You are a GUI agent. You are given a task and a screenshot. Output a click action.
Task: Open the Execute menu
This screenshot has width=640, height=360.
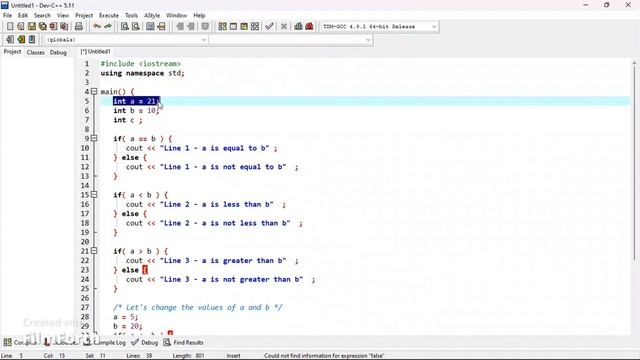[109, 16]
